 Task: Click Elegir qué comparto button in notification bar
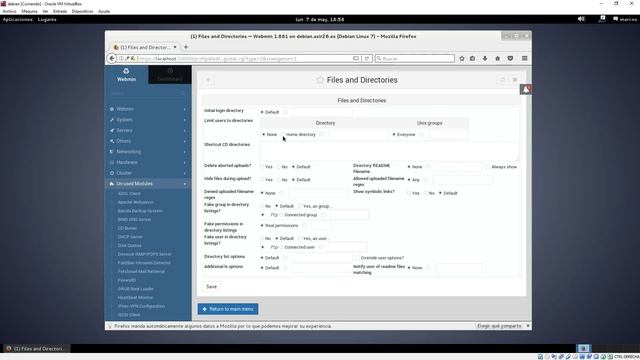pyautogui.click(x=499, y=326)
